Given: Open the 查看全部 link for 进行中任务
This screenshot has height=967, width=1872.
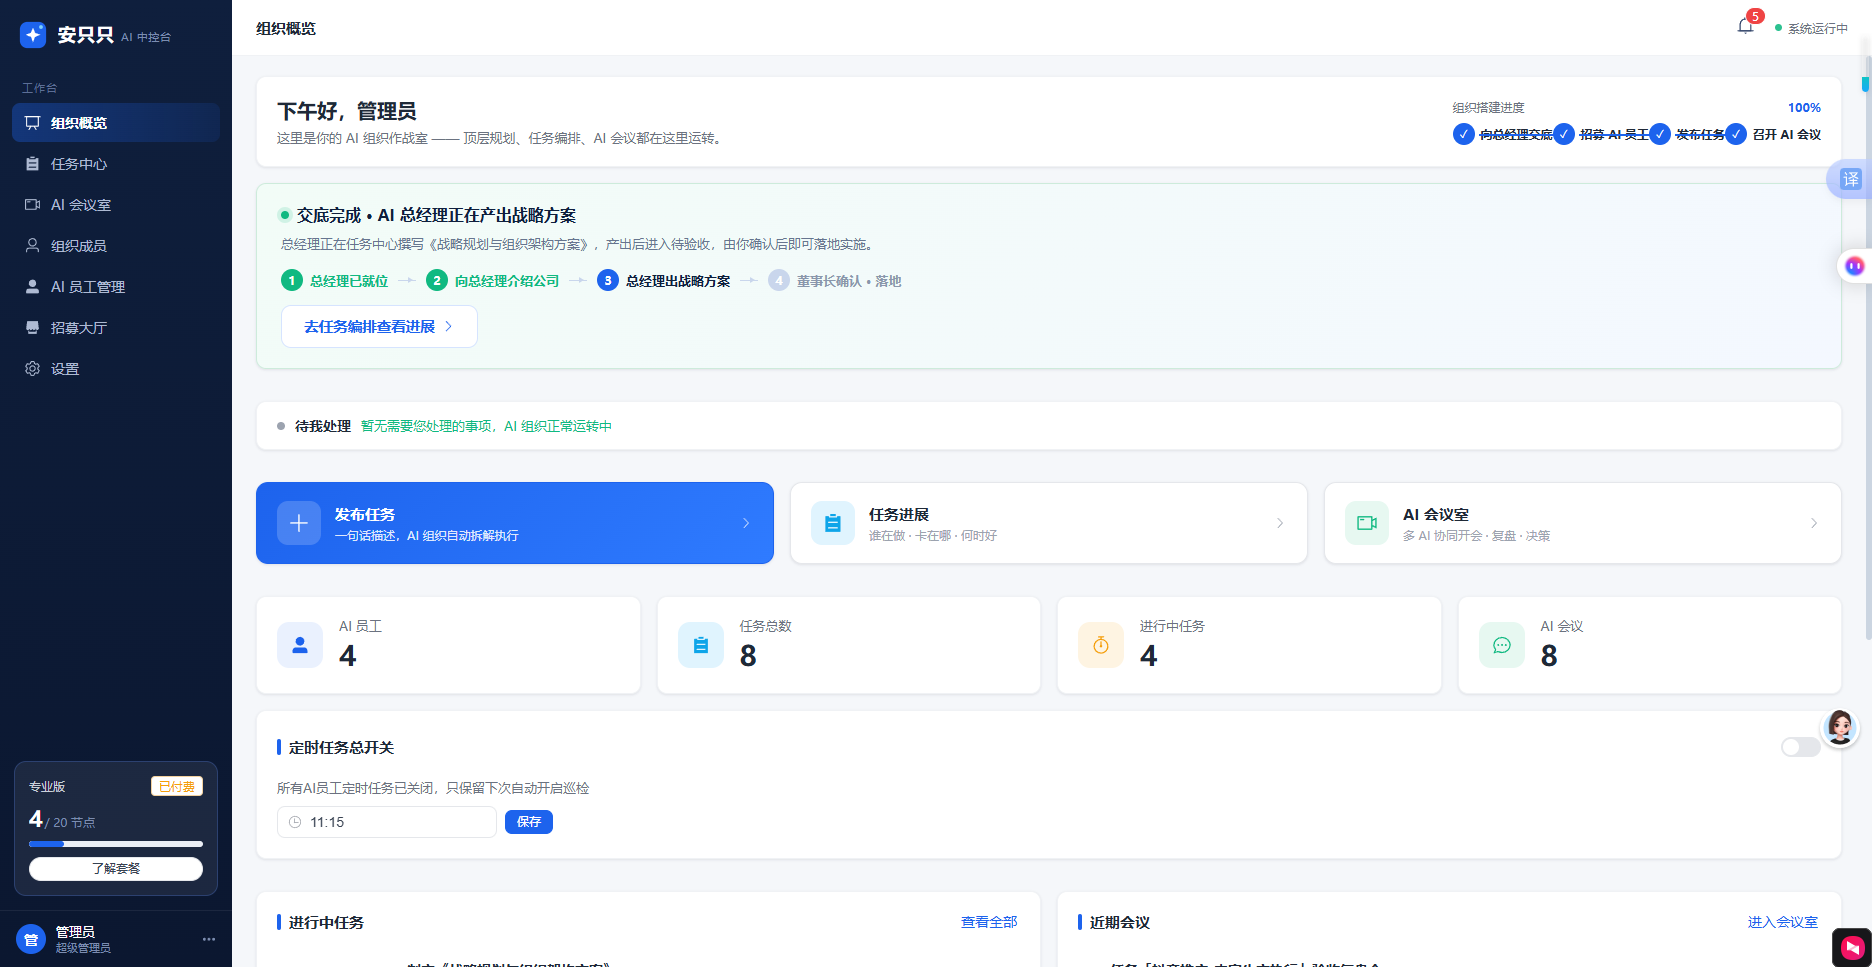Looking at the screenshot, I should 989,922.
